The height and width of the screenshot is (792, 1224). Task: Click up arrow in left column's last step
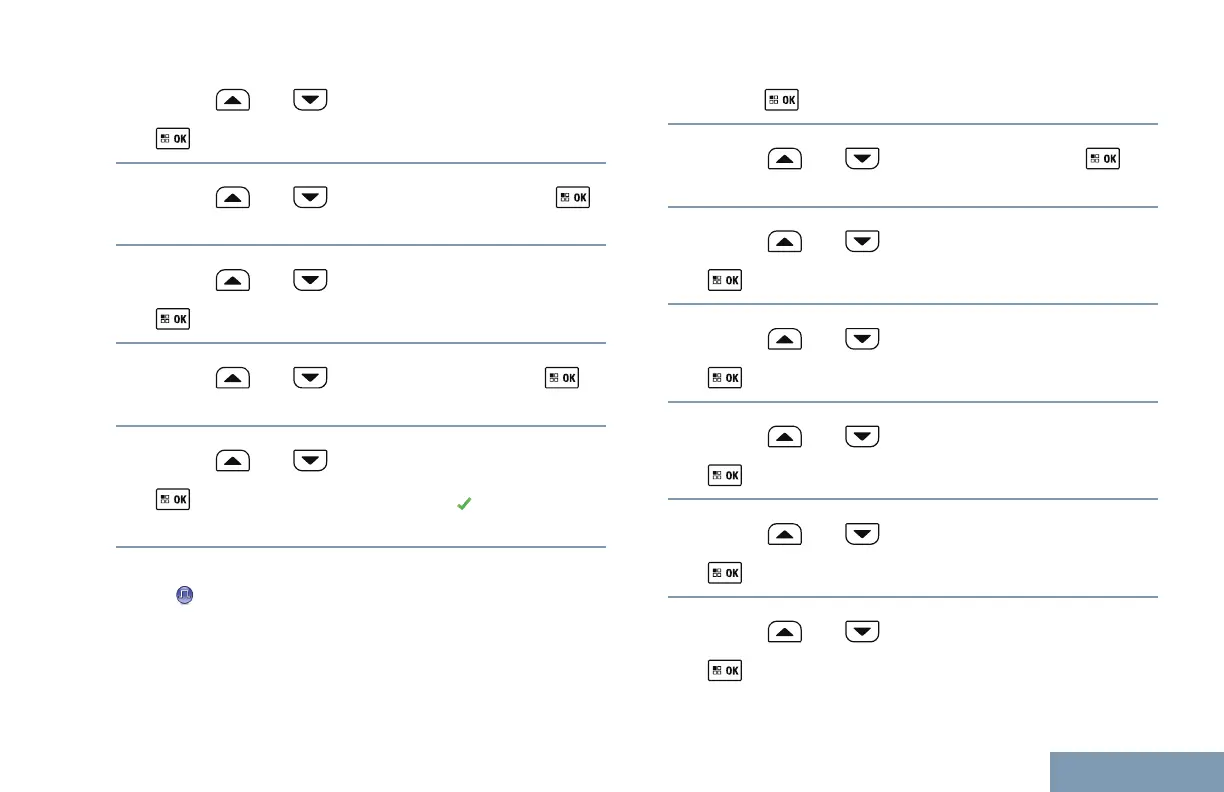pyautogui.click(x=230, y=461)
